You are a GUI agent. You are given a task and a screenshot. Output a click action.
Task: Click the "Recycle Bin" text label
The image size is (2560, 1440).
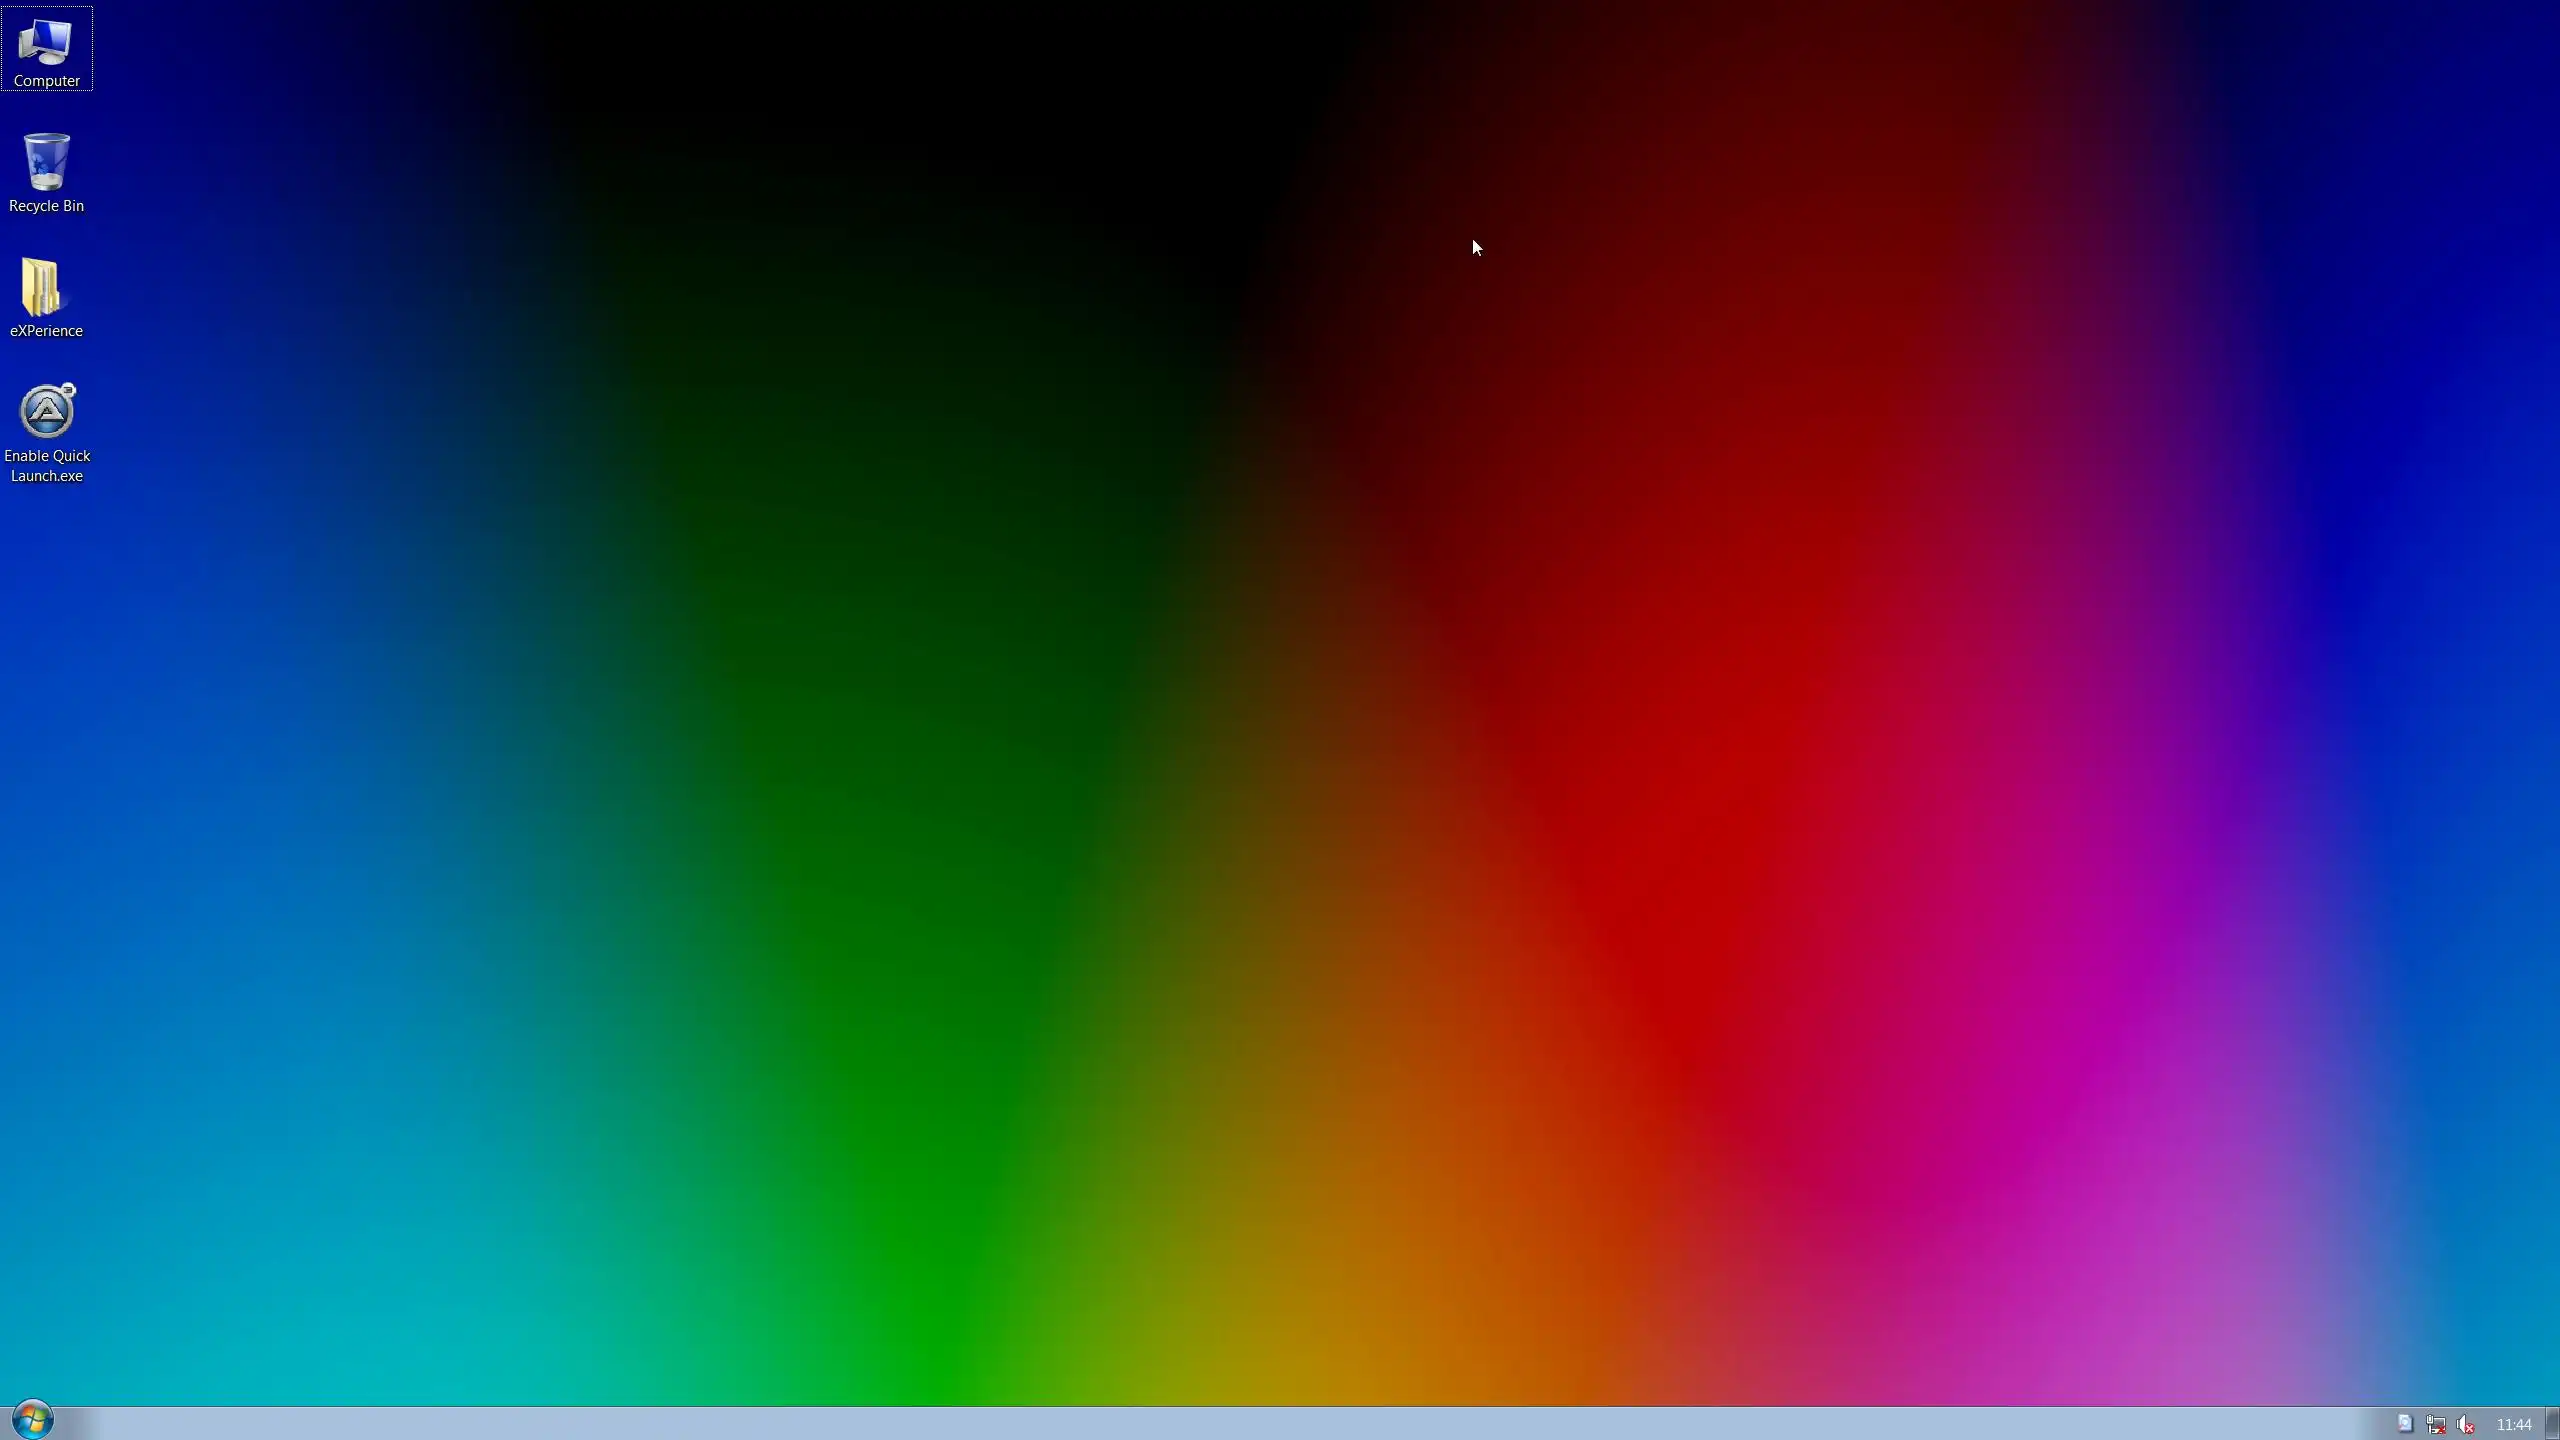click(46, 206)
